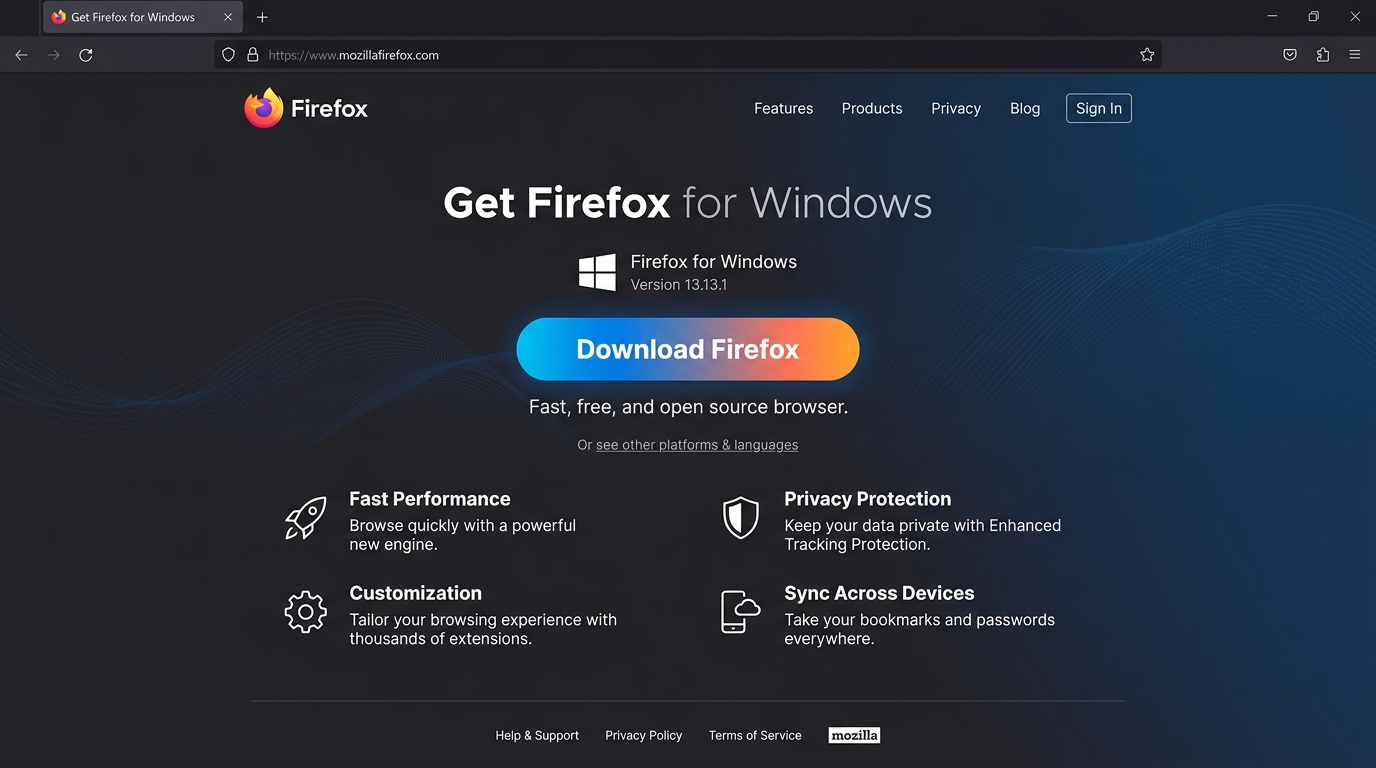Open the tracking protection shield icon
Viewport: 1376px width, 768px height.
point(228,55)
